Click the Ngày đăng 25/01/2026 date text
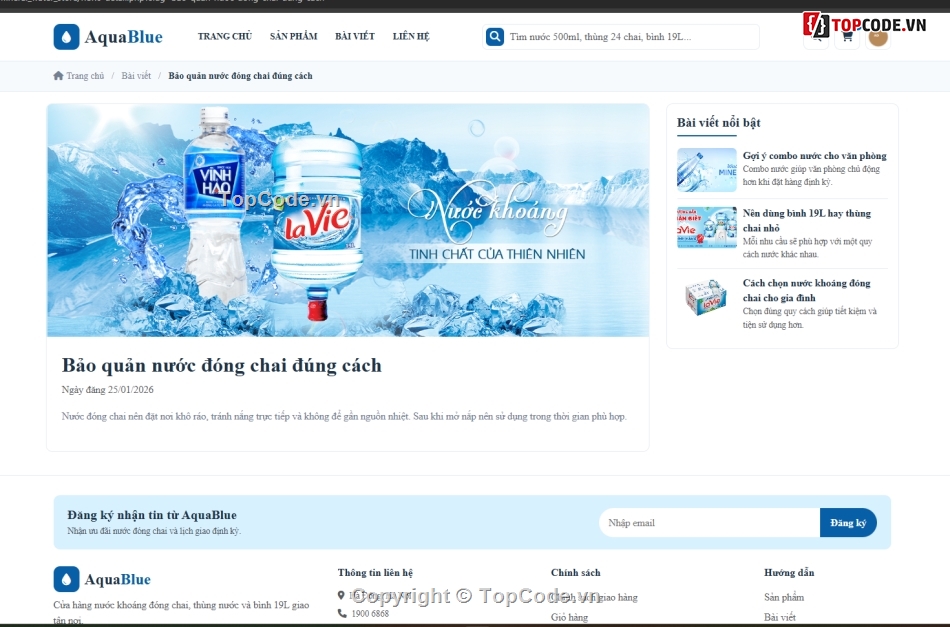This screenshot has width=950, height=627. click(108, 390)
